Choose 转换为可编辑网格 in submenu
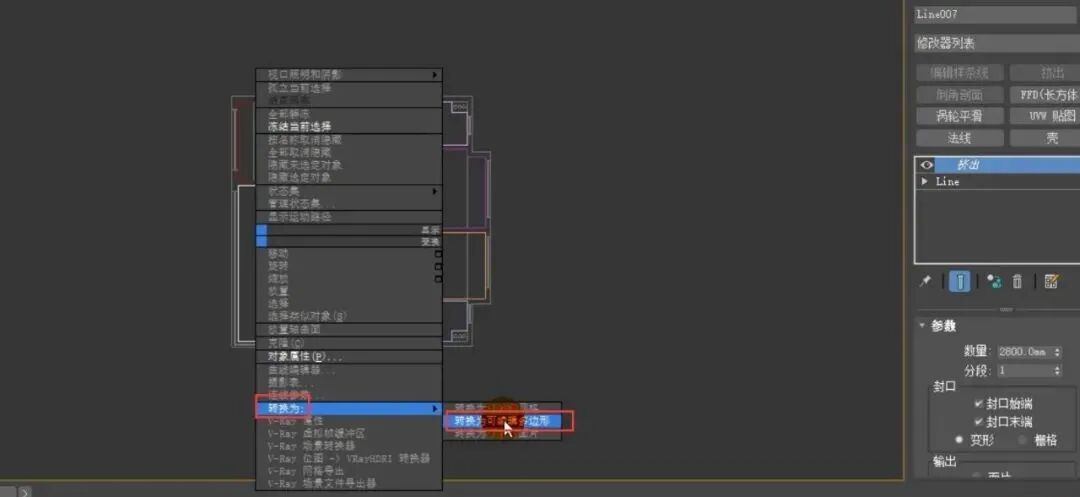This screenshot has height=497, width=1080. (x=503, y=408)
